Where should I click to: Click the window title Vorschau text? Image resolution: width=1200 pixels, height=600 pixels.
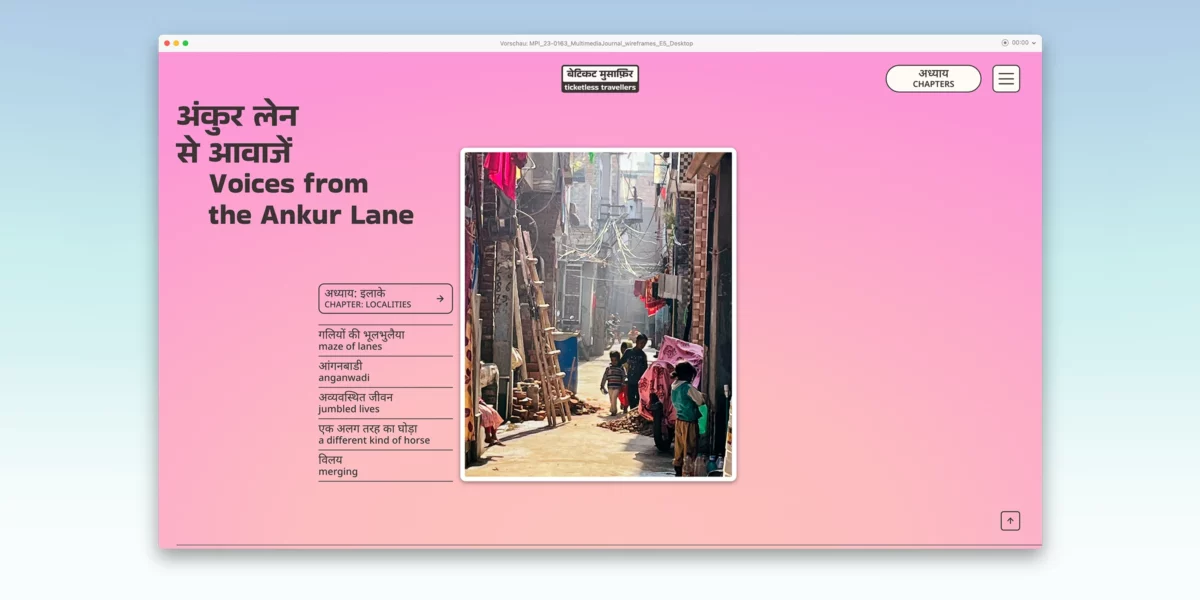point(596,43)
